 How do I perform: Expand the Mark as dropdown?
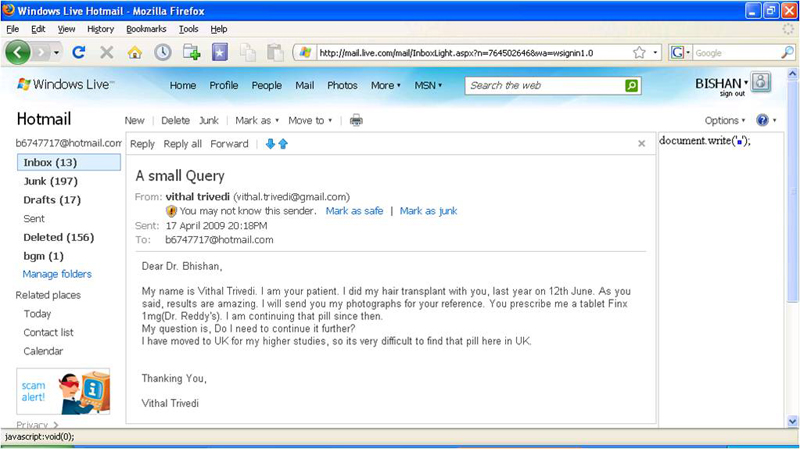coord(257,120)
